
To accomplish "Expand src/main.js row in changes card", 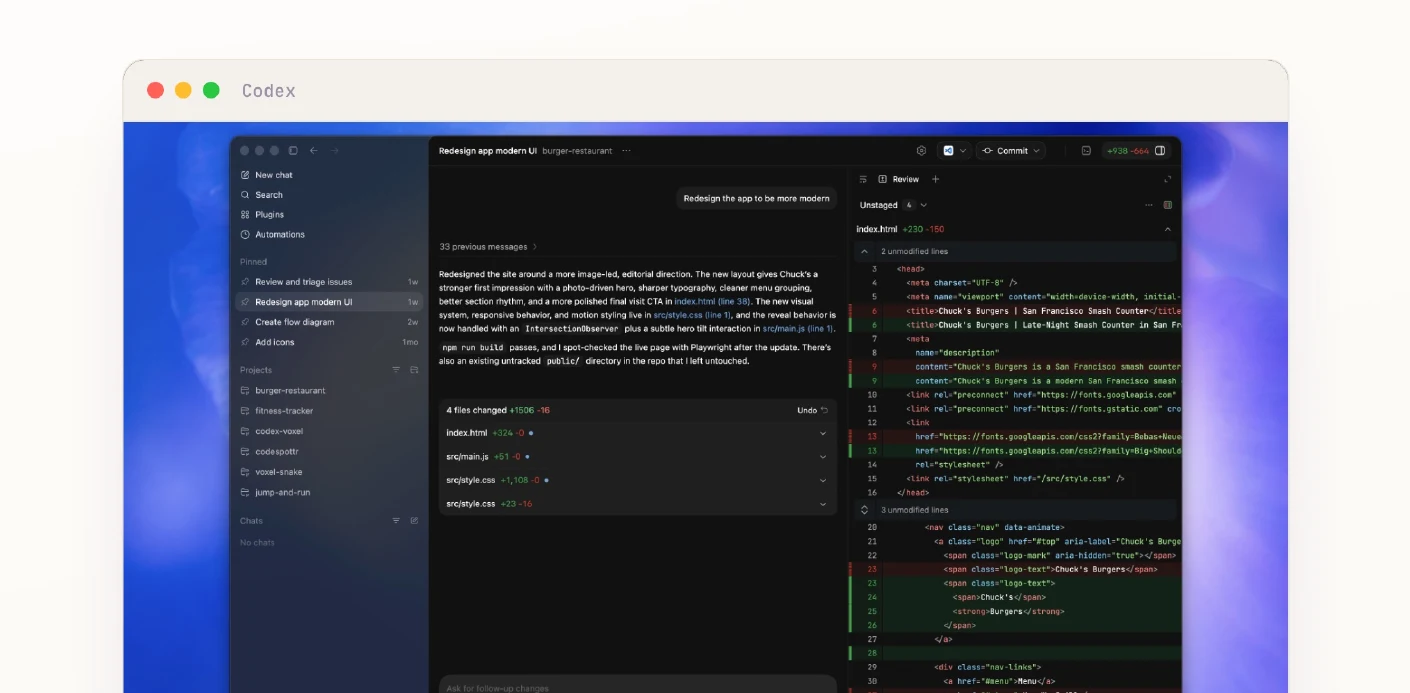I will pyautogui.click(x=638, y=457).
